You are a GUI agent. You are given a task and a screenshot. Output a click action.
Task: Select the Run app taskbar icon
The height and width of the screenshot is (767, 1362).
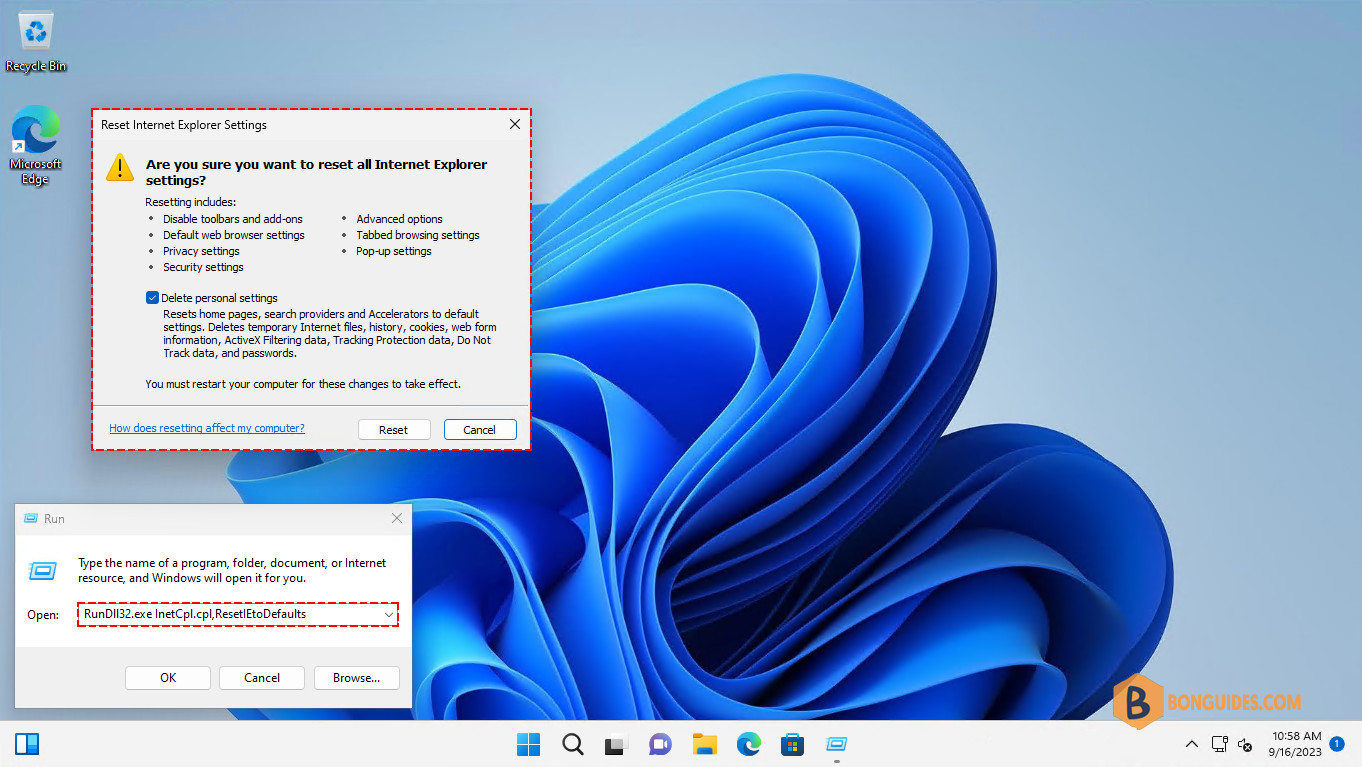(837, 744)
